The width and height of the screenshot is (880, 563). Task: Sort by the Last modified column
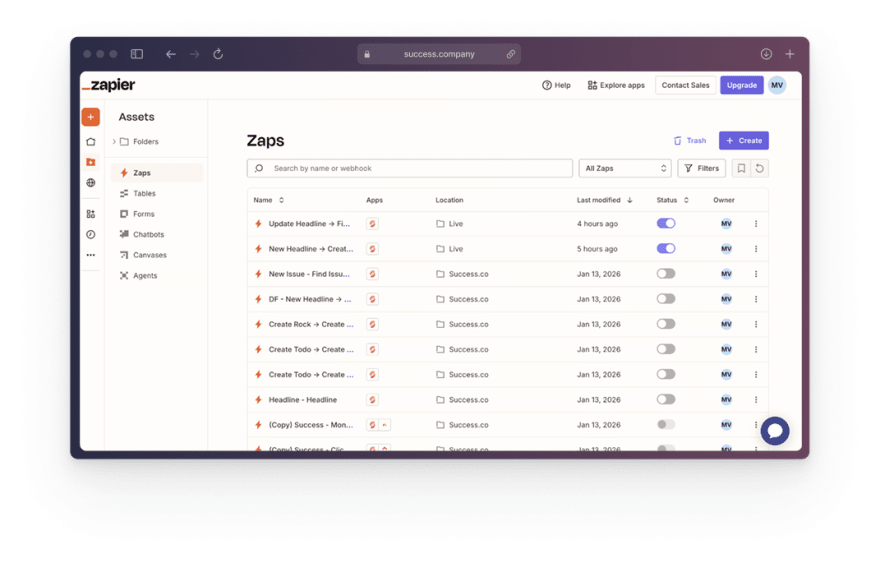tap(604, 200)
